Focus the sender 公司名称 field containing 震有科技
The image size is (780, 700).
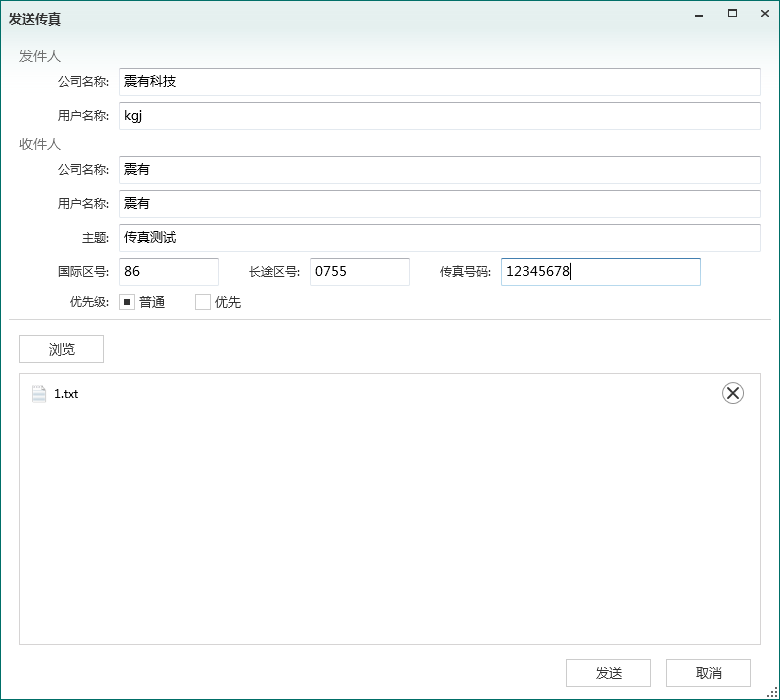pyautogui.click(x=439, y=82)
